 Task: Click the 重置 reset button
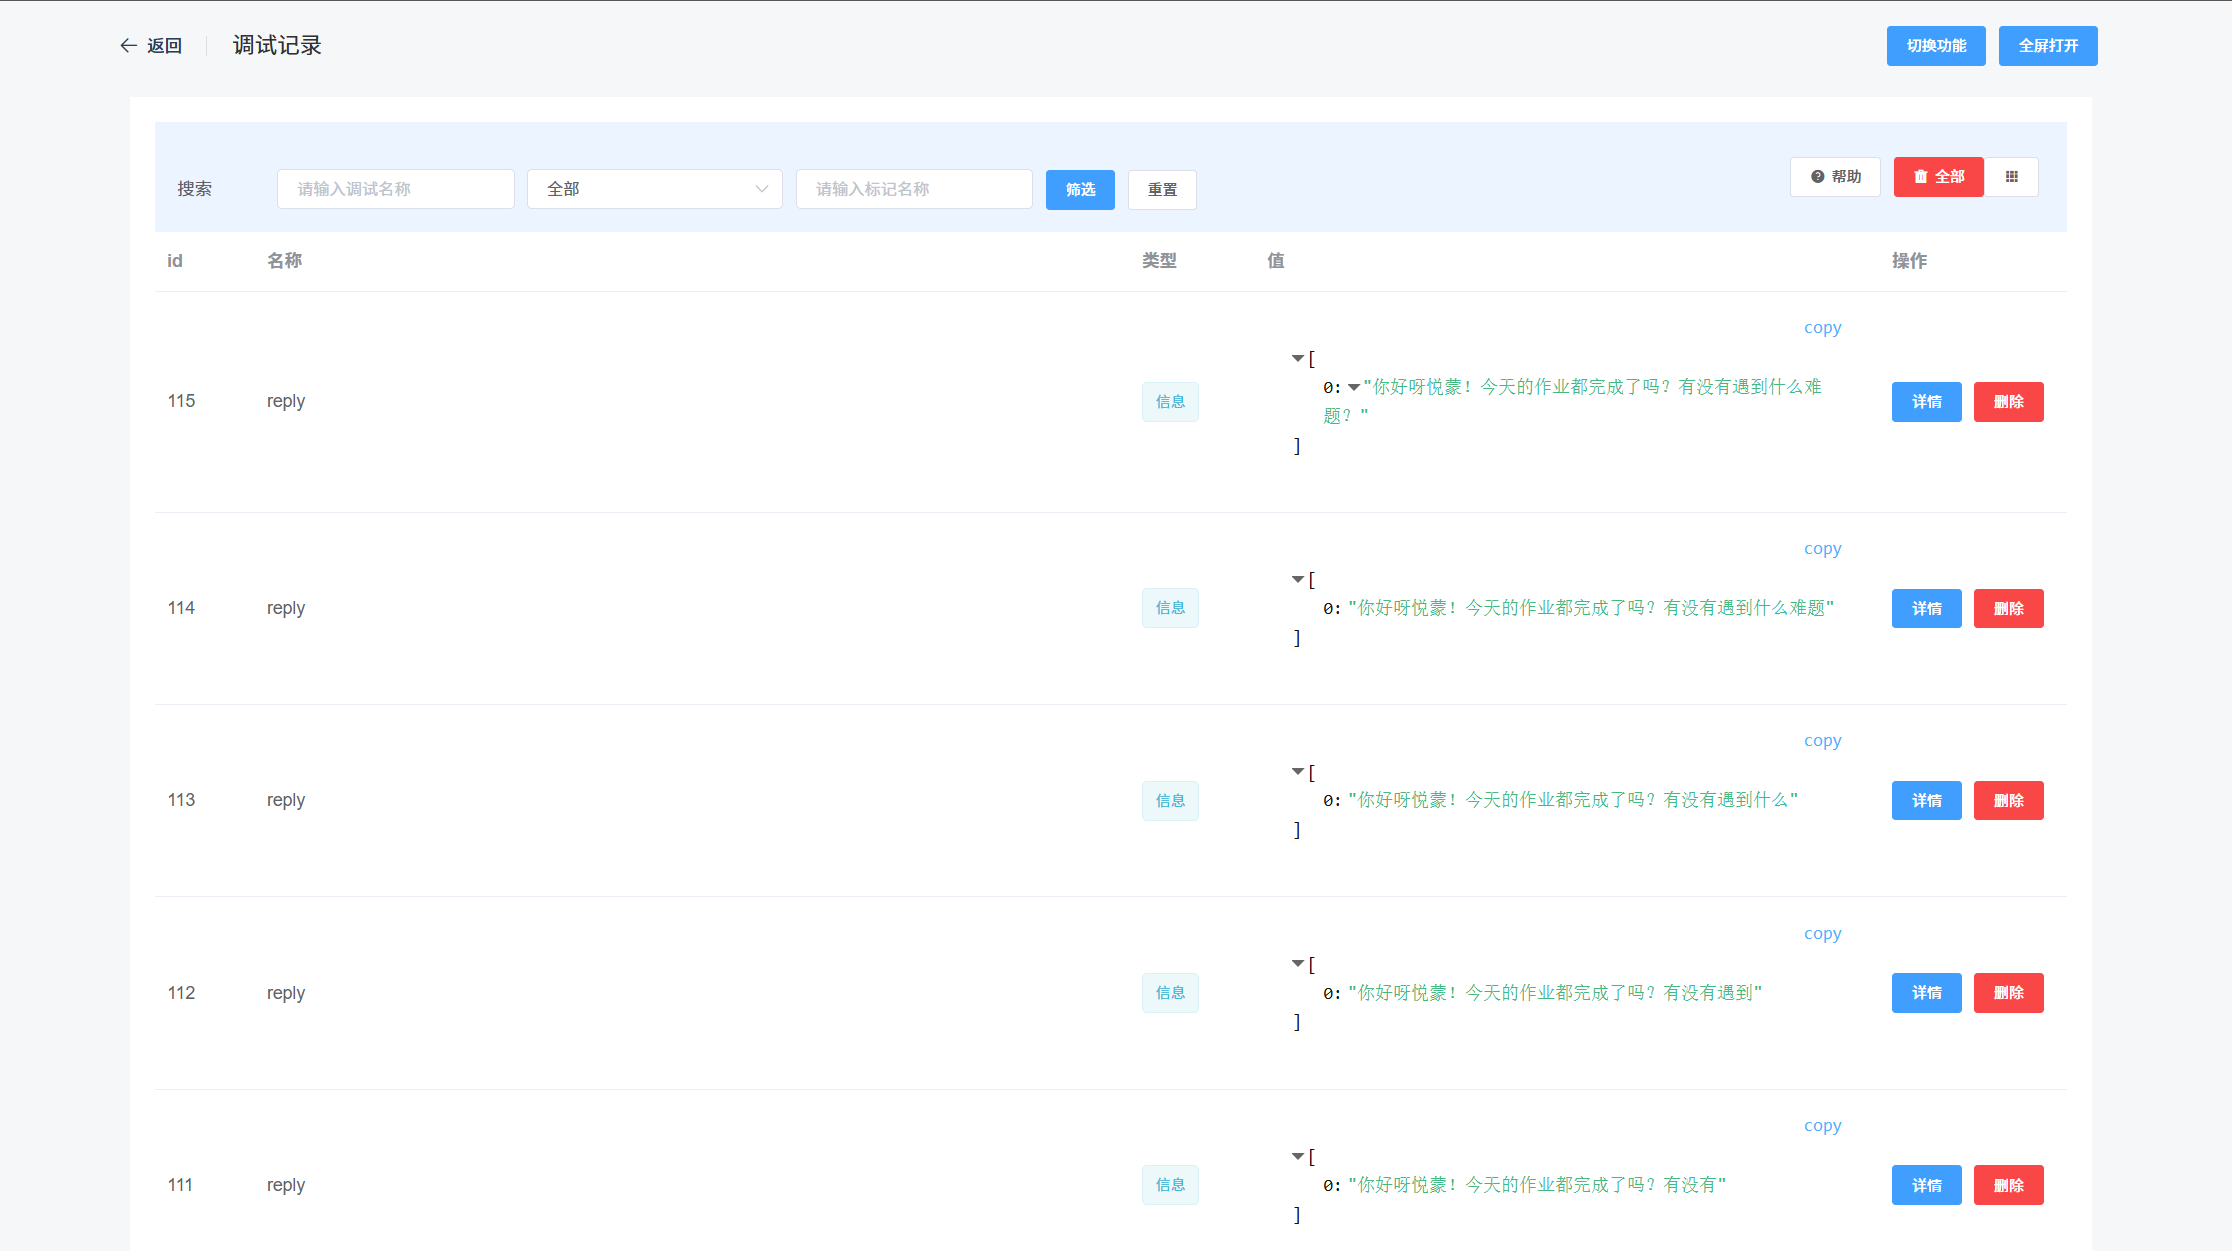coord(1162,190)
